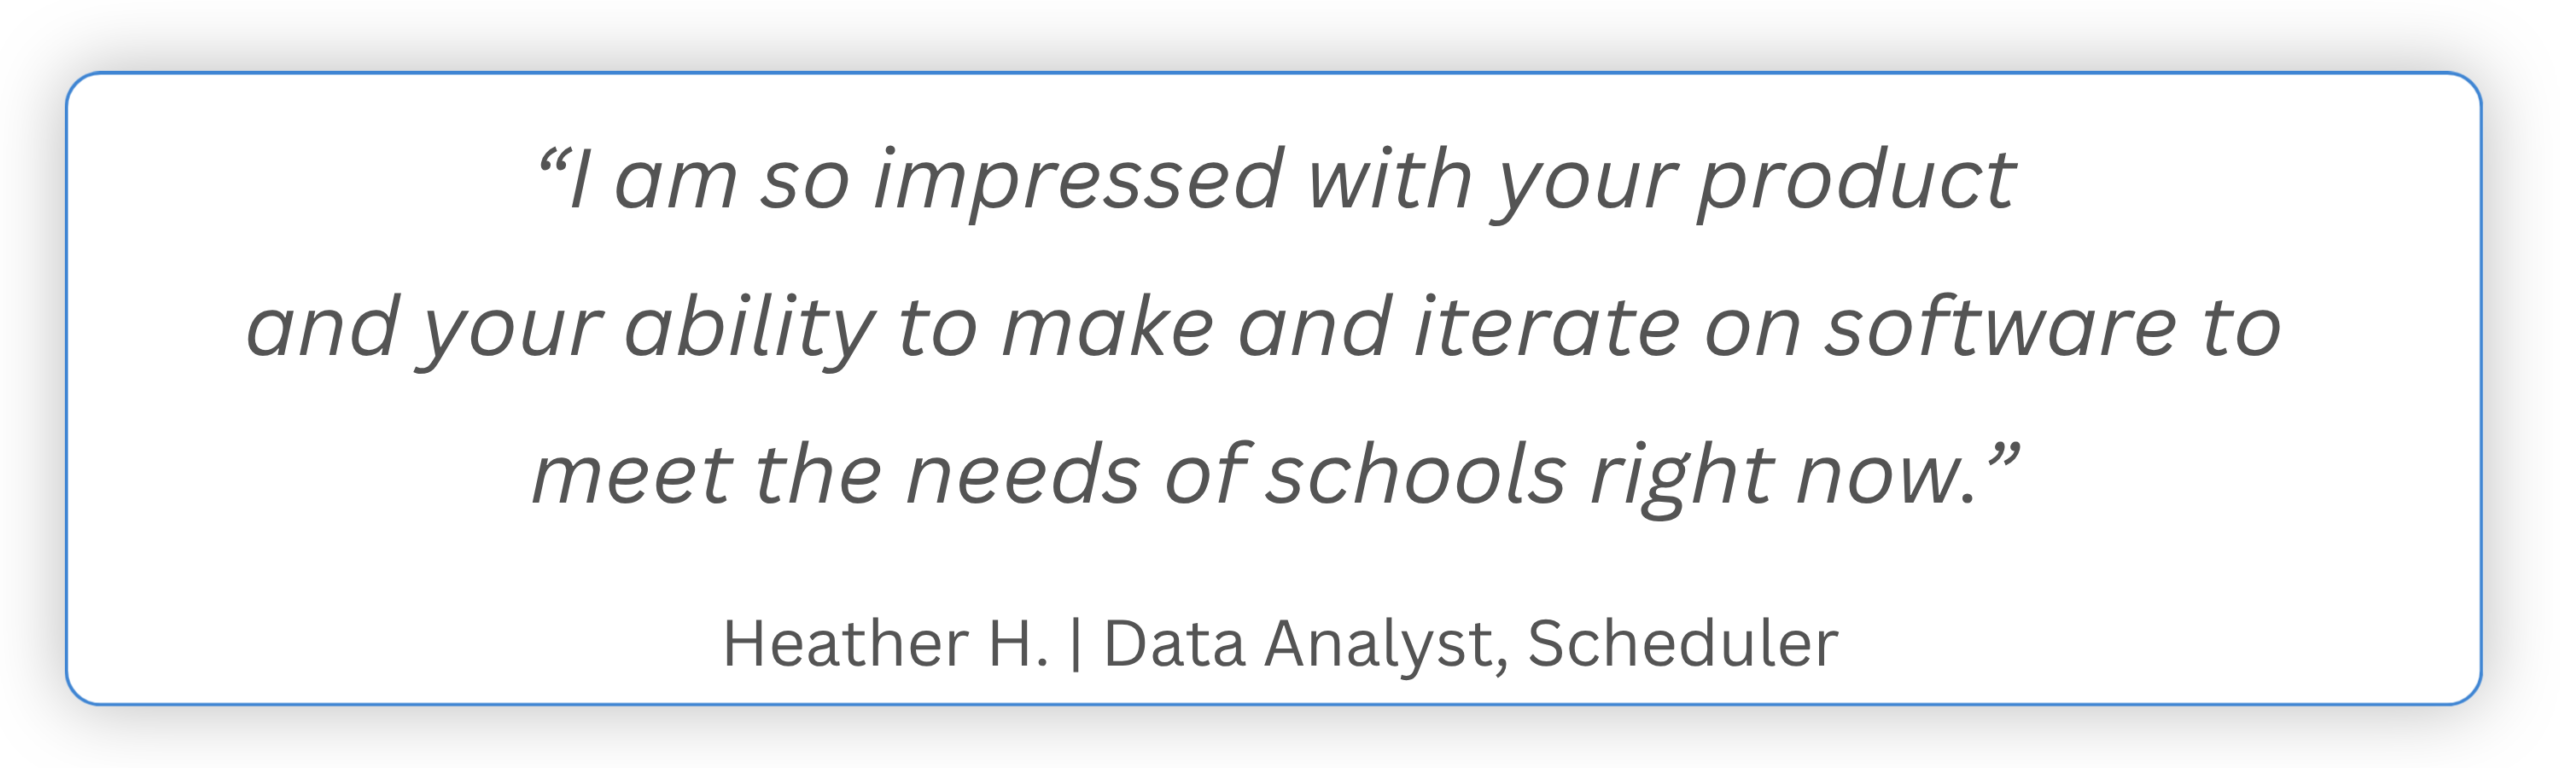This screenshot has height=768, width=2560.
Task: Click the word "needs" in the third line
Action: [x=1022, y=476]
